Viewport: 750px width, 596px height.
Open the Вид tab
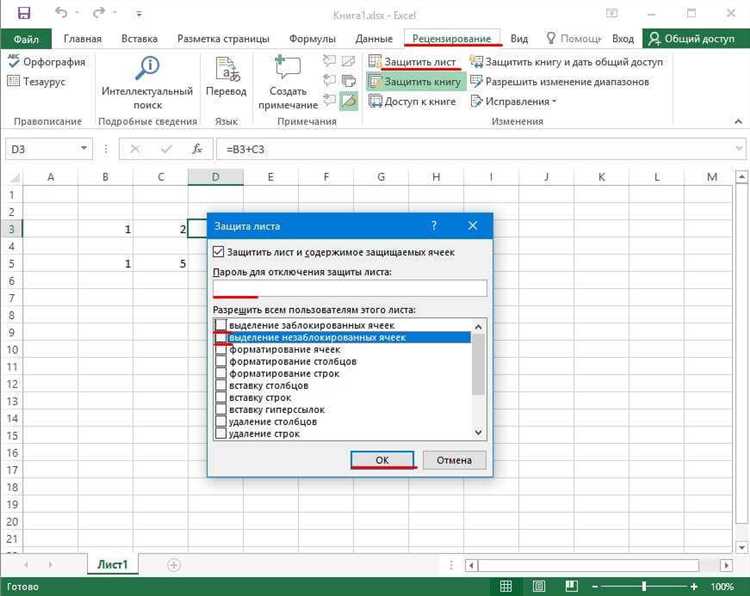click(519, 39)
